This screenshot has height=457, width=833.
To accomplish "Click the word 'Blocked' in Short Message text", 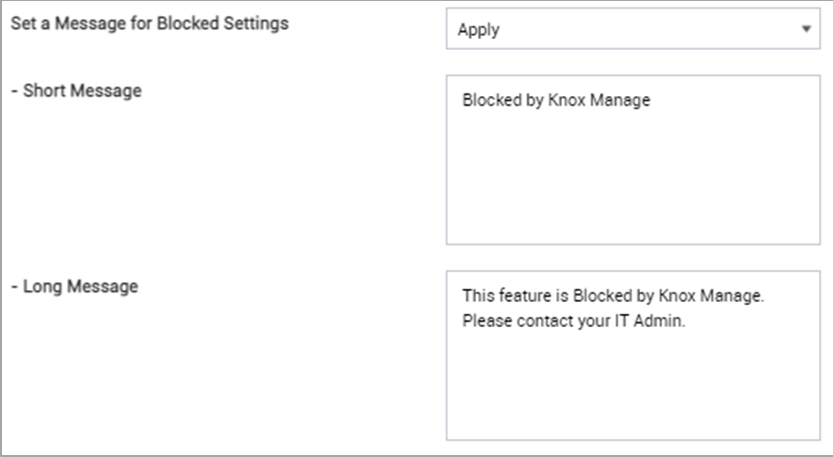I will click(492, 100).
